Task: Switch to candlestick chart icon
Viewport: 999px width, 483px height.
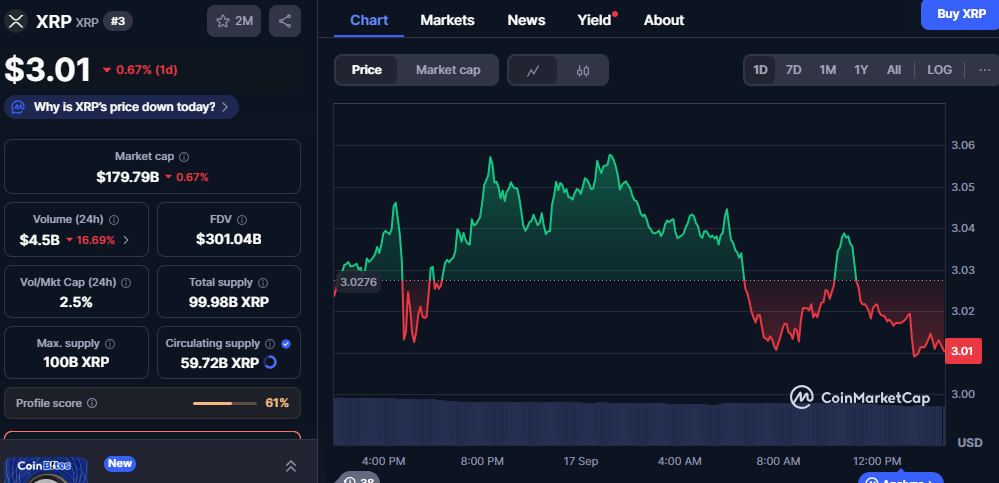Action: (x=583, y=70)
